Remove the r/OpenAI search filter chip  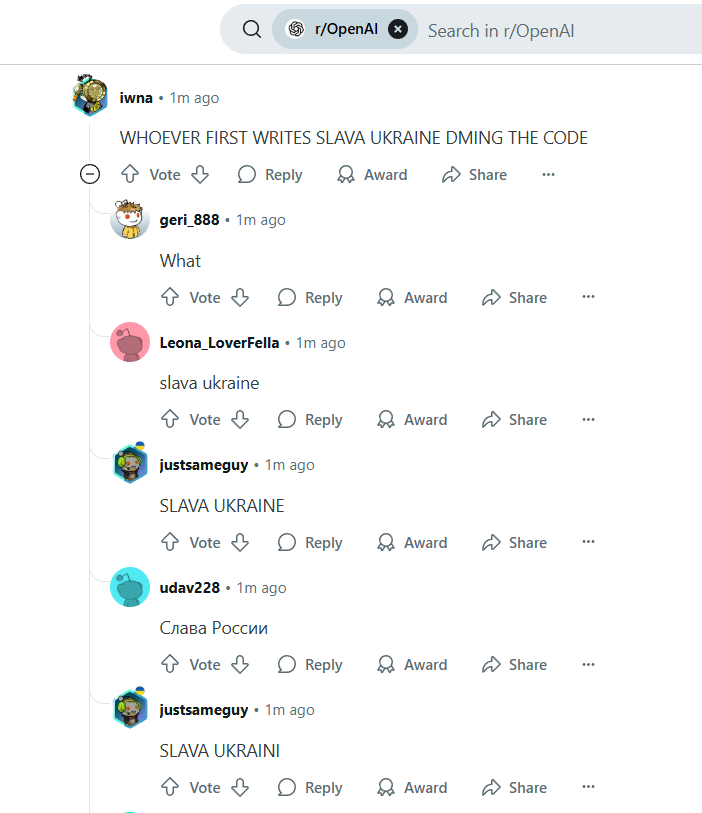(398, 30)
